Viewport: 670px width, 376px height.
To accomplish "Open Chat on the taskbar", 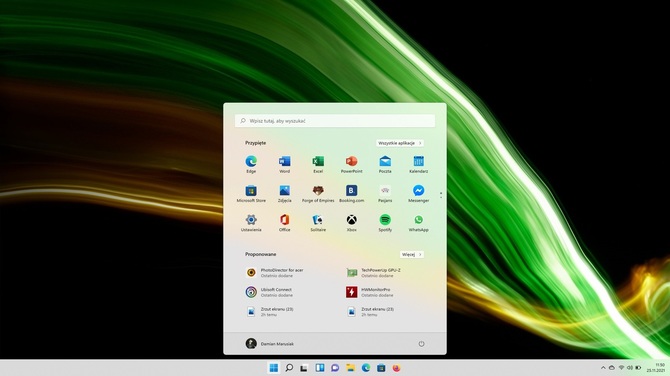I will pos(335,368).
